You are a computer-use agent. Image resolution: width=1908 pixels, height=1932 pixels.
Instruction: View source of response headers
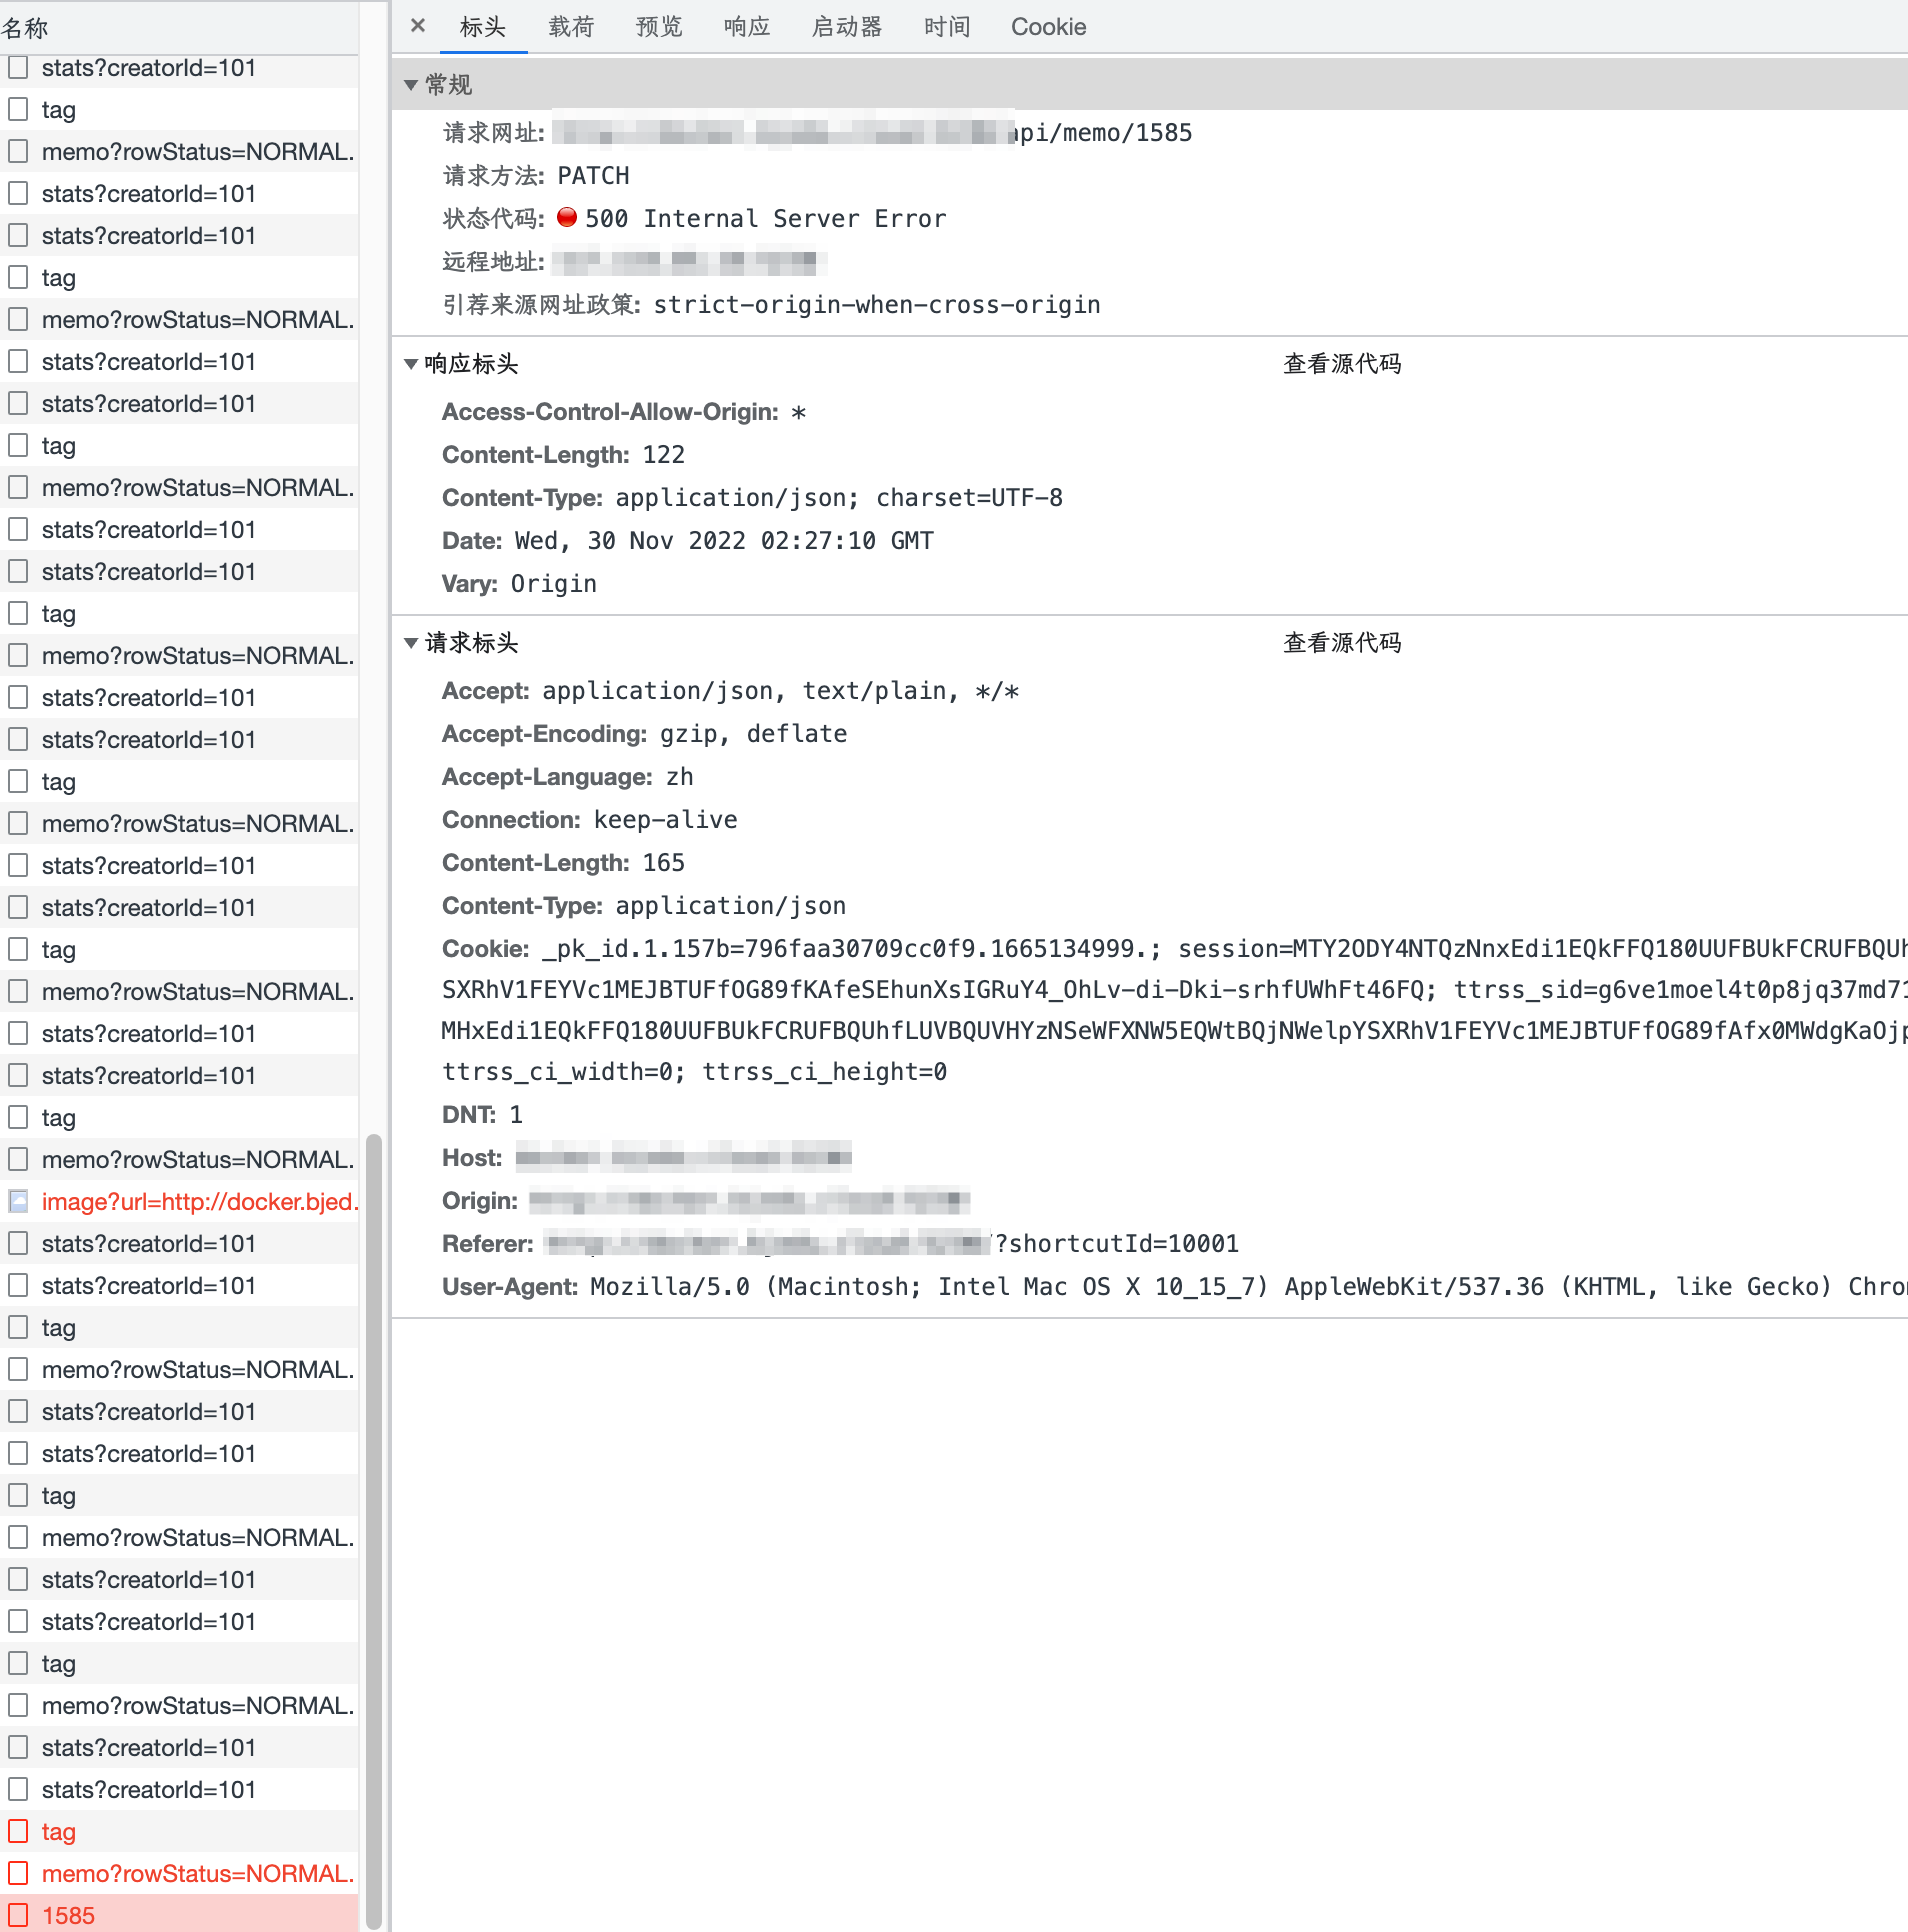pos(1342,364)
